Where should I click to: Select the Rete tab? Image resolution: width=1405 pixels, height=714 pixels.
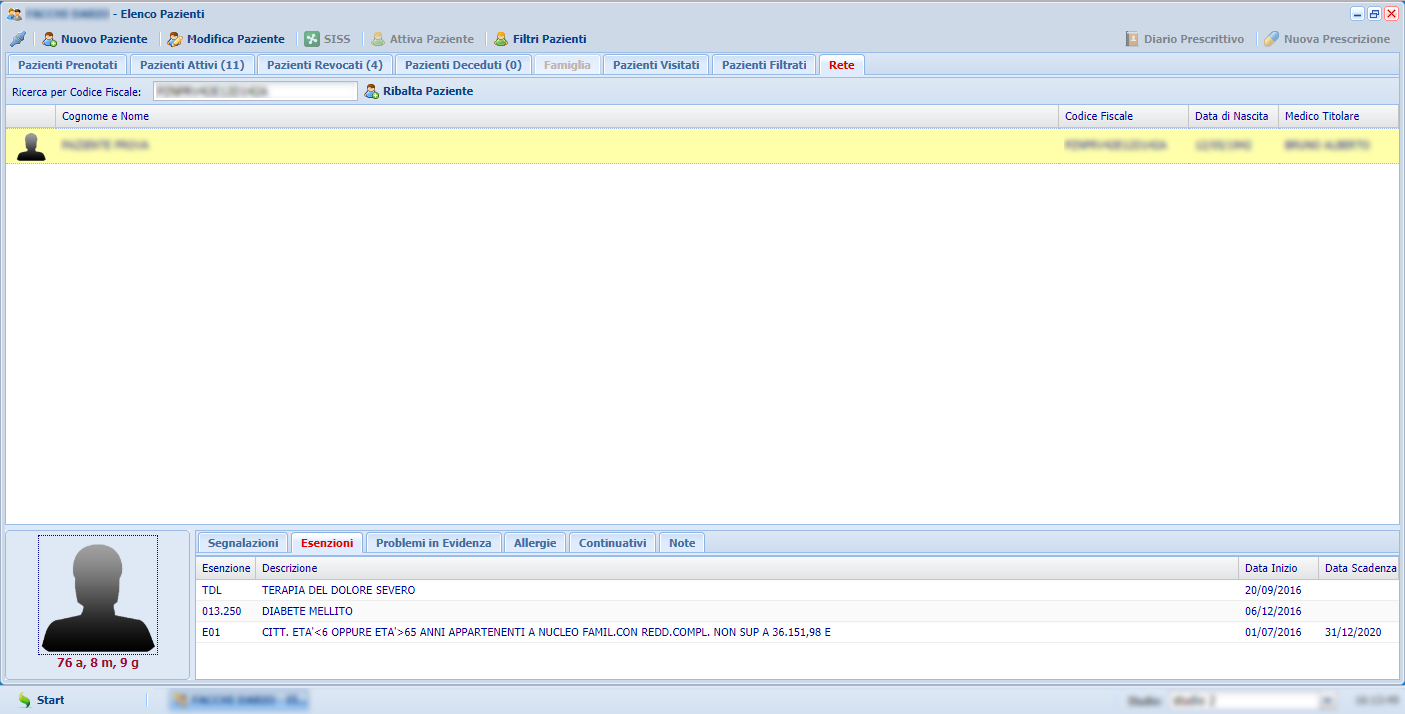coord(842,65)
